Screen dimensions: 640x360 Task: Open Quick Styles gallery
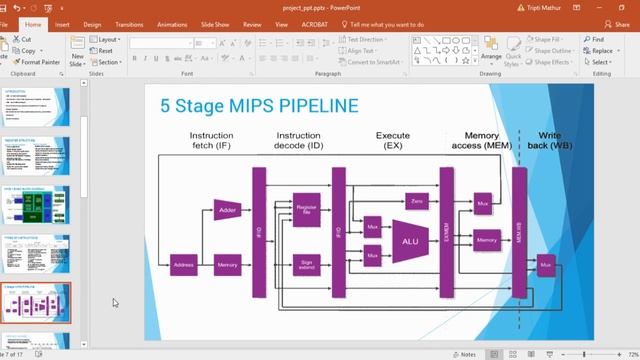click(x=513, y=51)
